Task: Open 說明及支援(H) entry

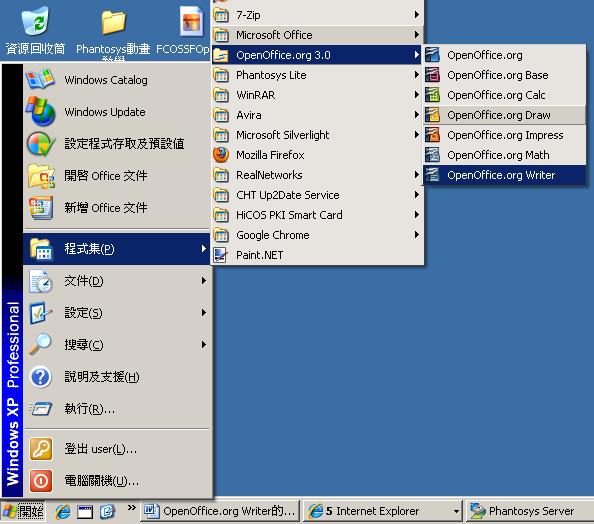Action: click(x=117, y=377)
